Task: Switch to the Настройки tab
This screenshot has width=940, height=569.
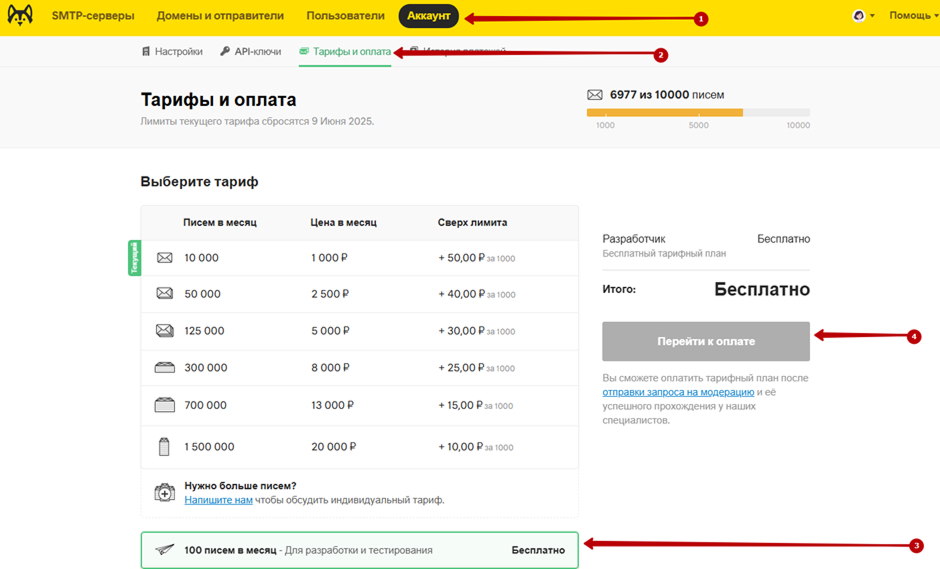Action: point(172,52)
